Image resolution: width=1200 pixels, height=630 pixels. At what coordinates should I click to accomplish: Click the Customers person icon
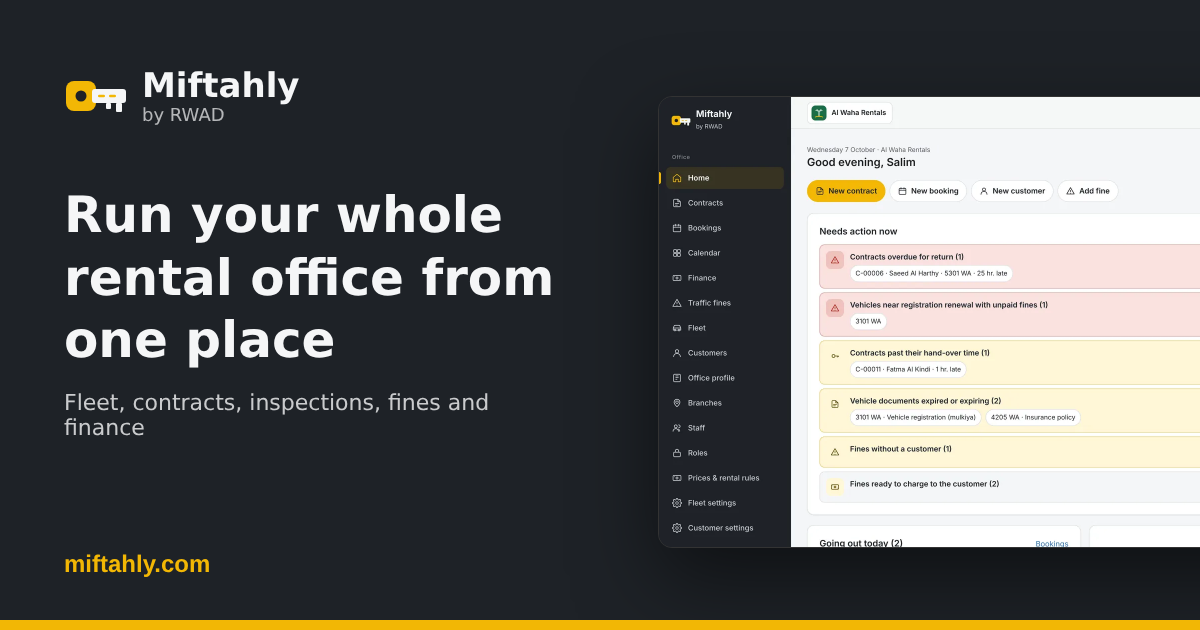pos(677,353)
